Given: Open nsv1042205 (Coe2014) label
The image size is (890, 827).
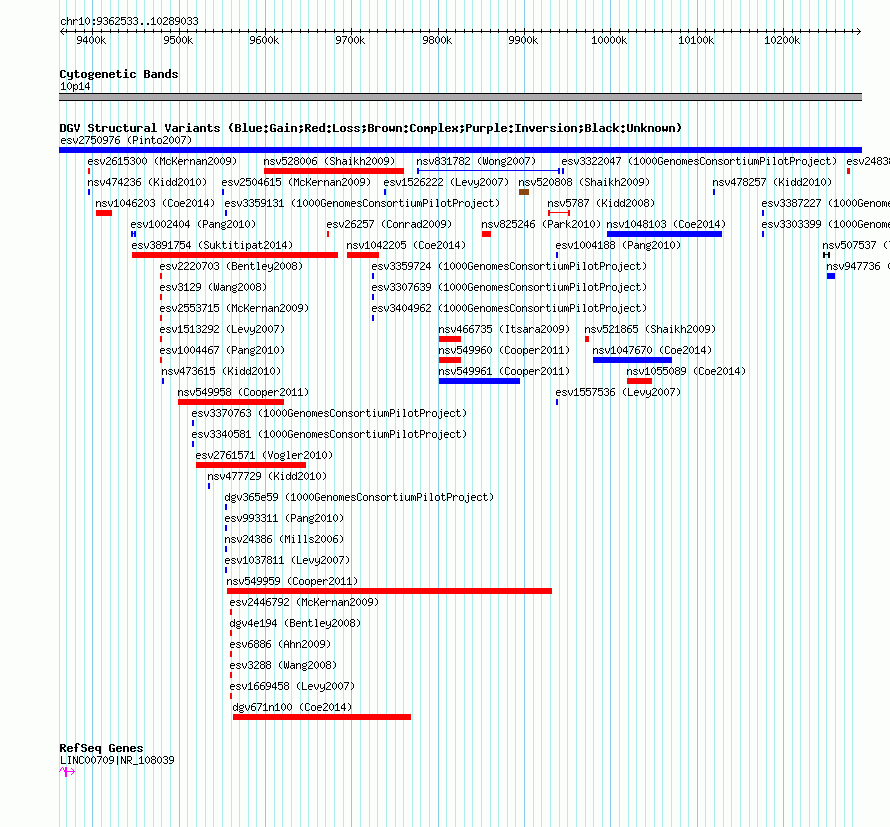Looking at the screenshot, I should [x=406, y=245].
